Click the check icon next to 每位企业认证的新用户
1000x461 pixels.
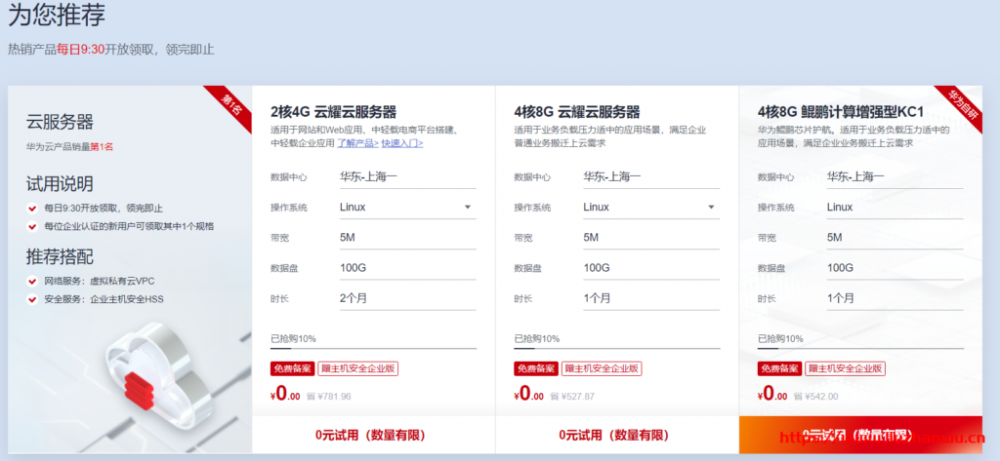coord(32,226)
